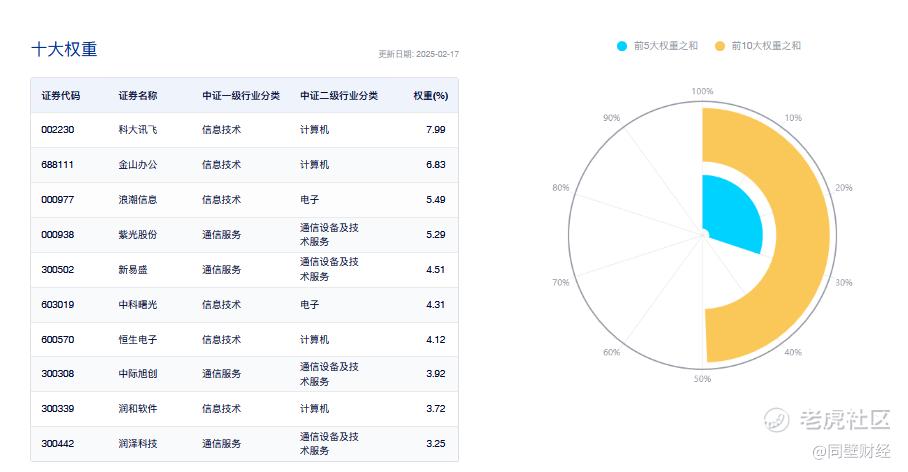This screenshot has width=908, height=472.
Task: Click the yellow legend dot for top 10
Action: [720, 46]
